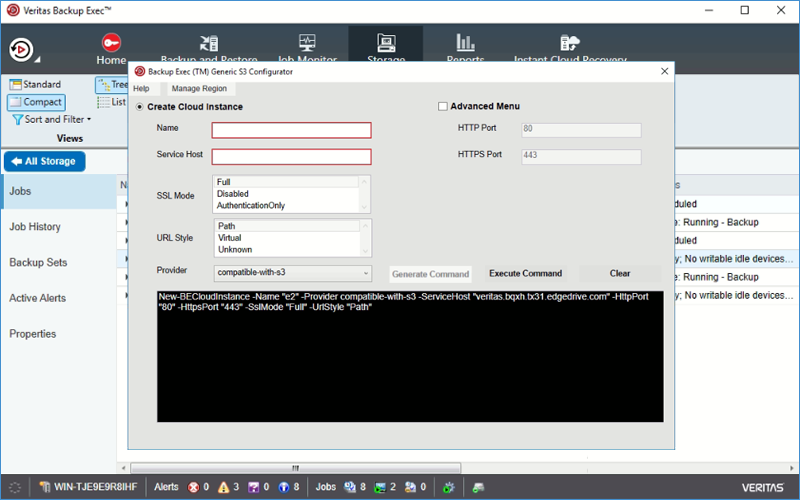
Task: Choose Disabled in the SSL Mode list
Action: (287, 194)
